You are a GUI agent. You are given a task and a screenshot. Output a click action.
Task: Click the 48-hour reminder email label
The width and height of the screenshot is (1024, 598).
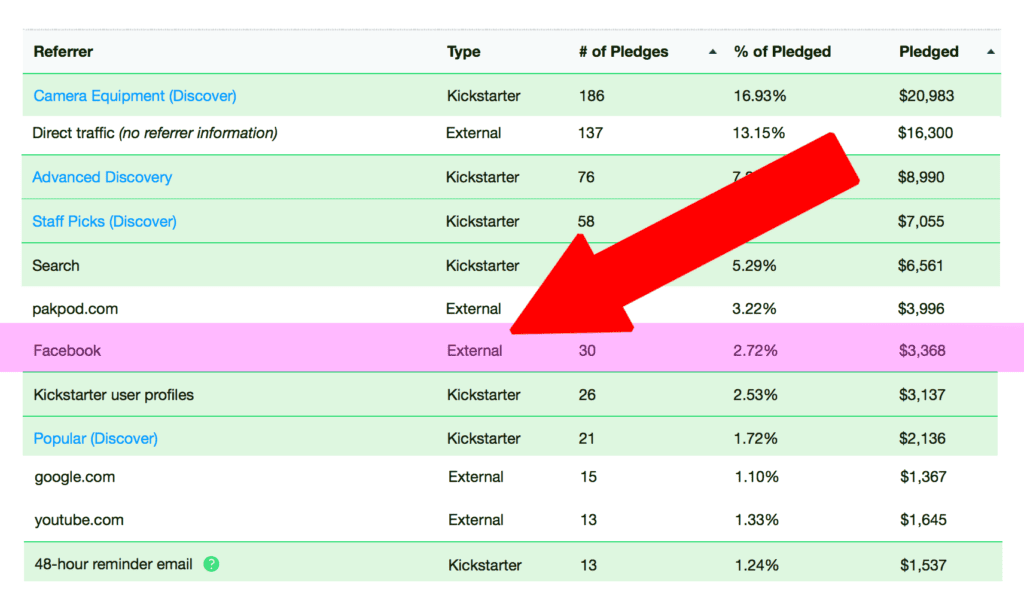tap(113, 564)
